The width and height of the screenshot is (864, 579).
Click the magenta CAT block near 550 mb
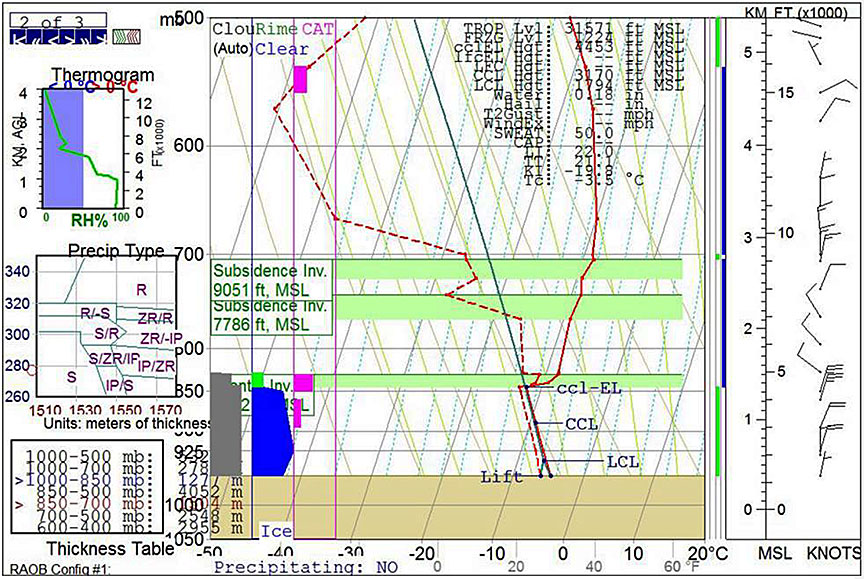tap(300, 79)
